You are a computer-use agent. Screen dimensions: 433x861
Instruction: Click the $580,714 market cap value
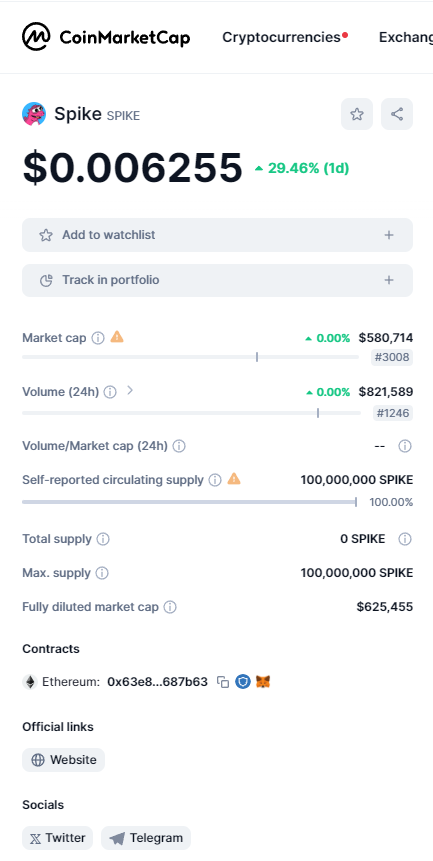[x=386, y=337]
